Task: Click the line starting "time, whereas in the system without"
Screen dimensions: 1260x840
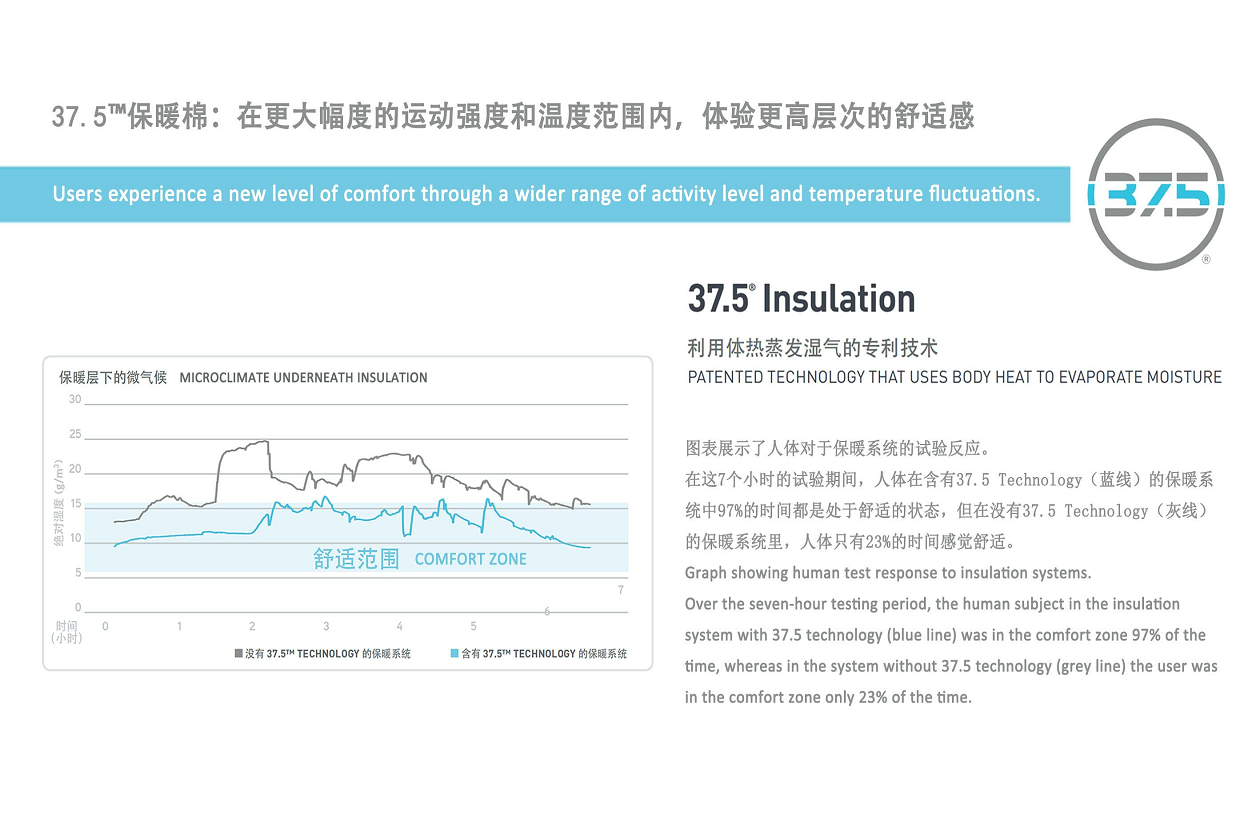Action: [x=951, y=666]
